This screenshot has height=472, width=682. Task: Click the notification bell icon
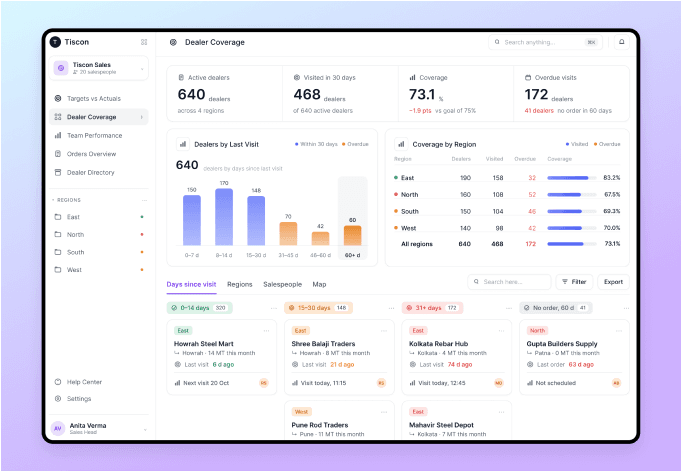coord(622,42)
